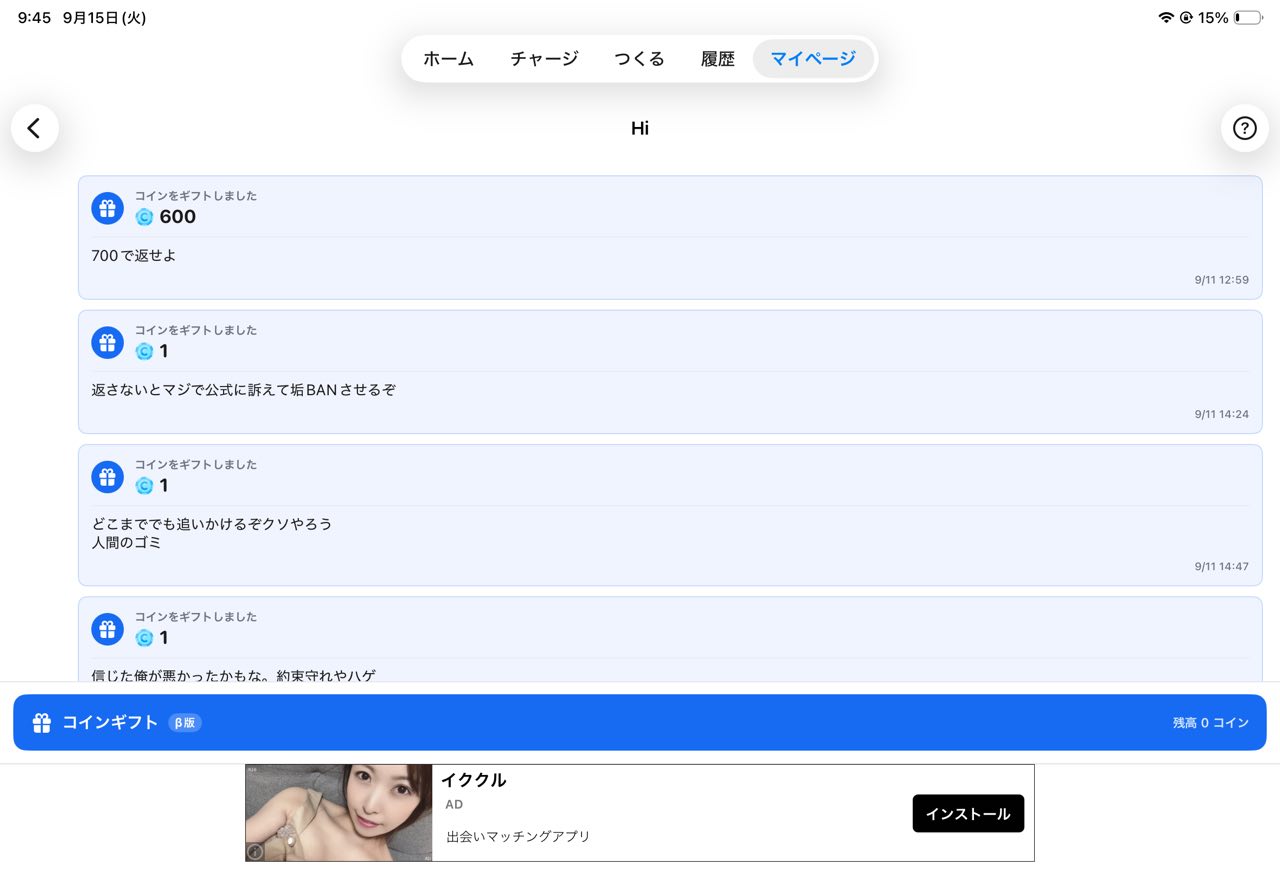Tap the イククル ad photo thumbnail
Screen dimensions: 1280x889
(339, 813)
